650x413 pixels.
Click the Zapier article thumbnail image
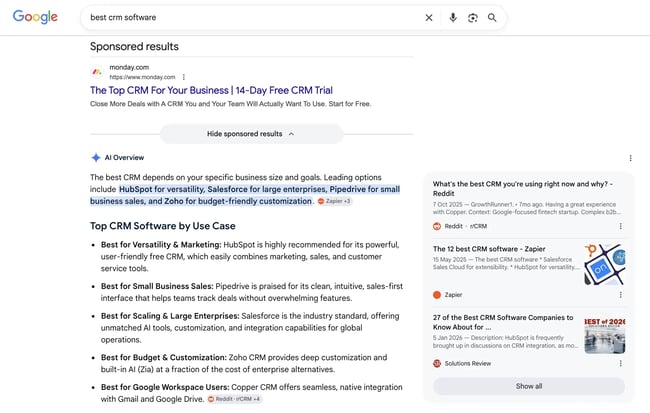[x=605, y=265]
